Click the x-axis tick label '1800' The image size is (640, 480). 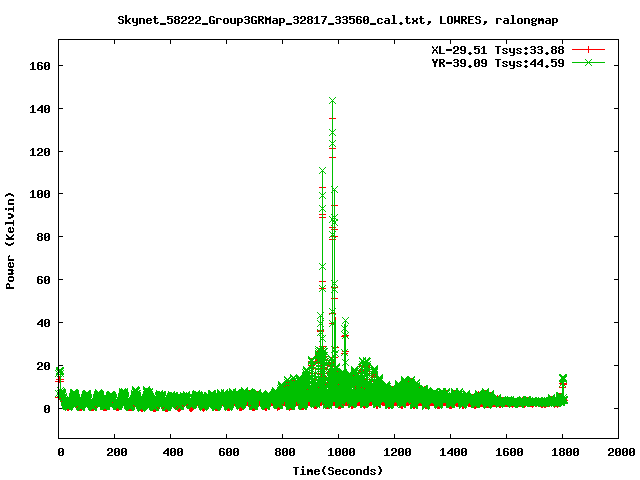pos(565,452)
